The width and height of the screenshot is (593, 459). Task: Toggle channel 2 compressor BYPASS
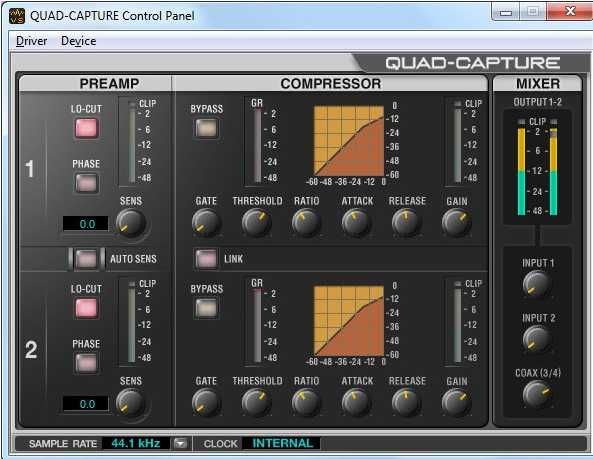206,308
